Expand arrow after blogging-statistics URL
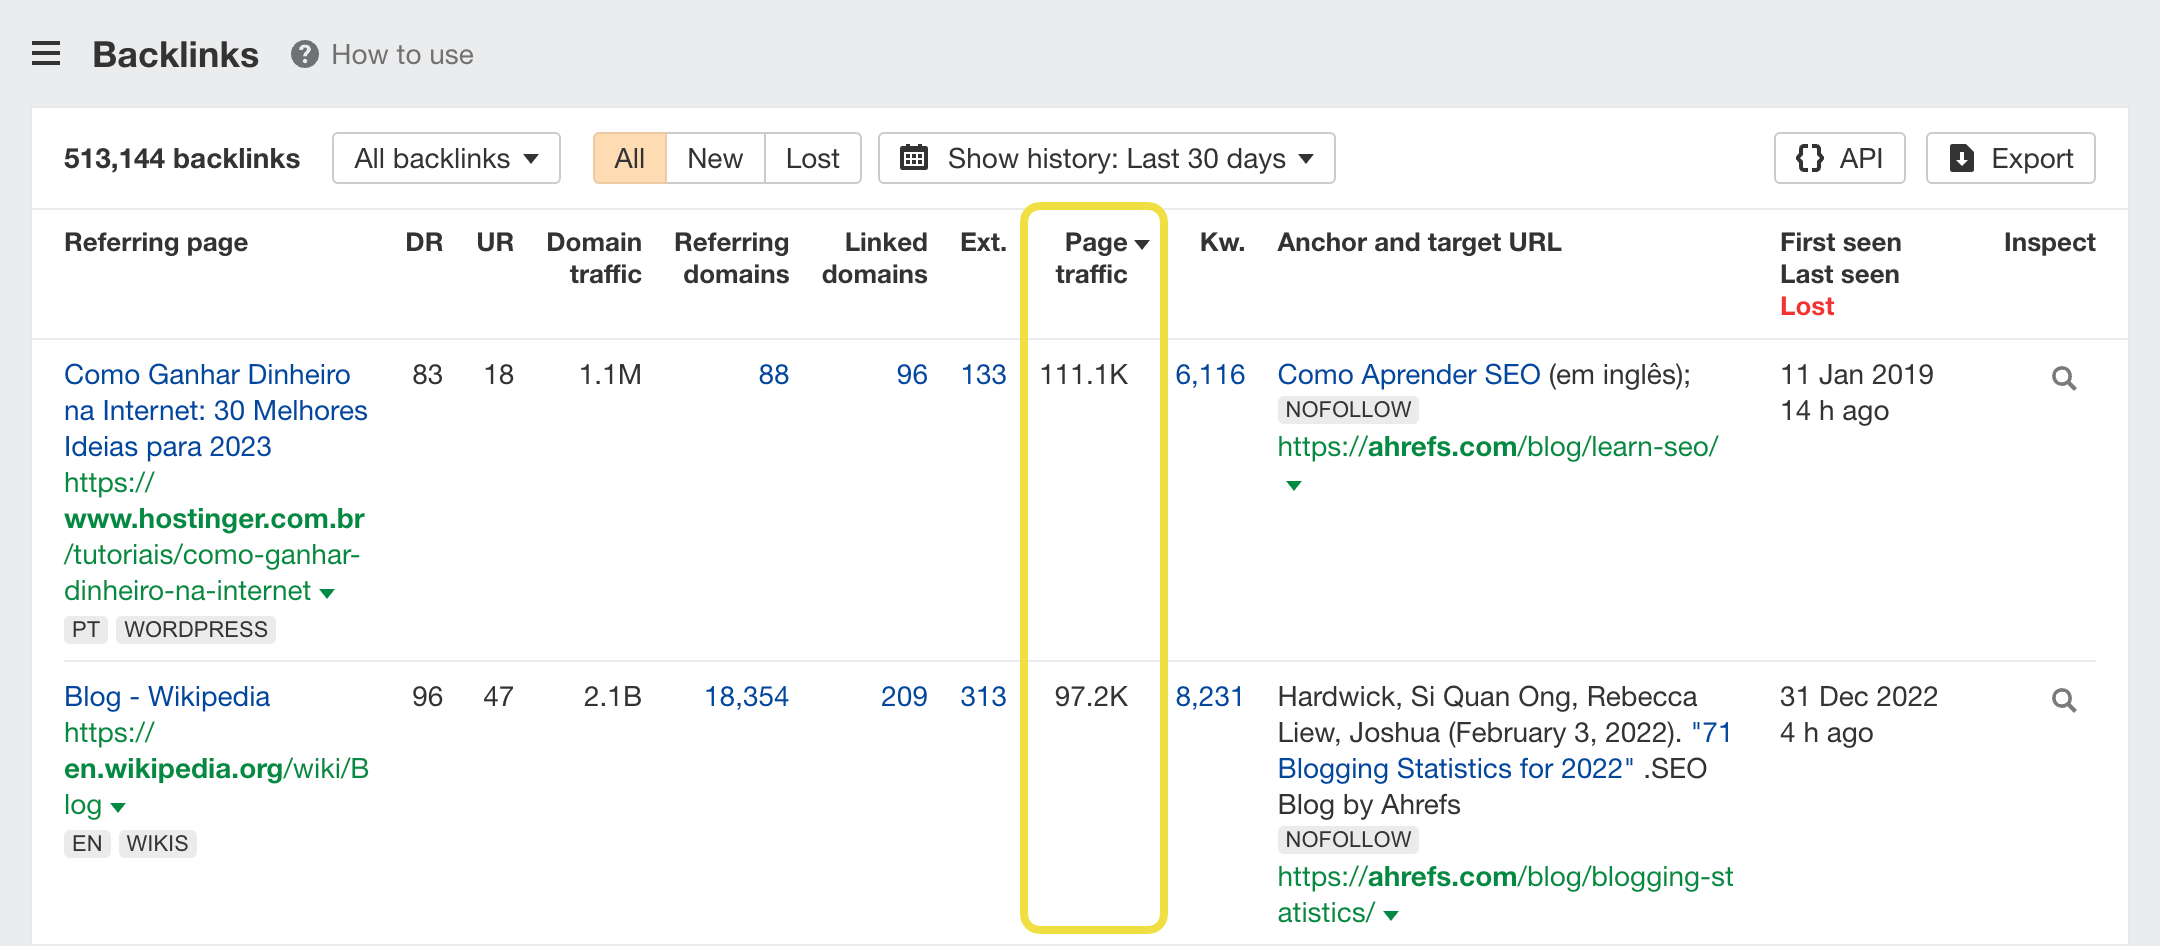Screen dimensions: 2160x946 click(x=1391, y=915)
